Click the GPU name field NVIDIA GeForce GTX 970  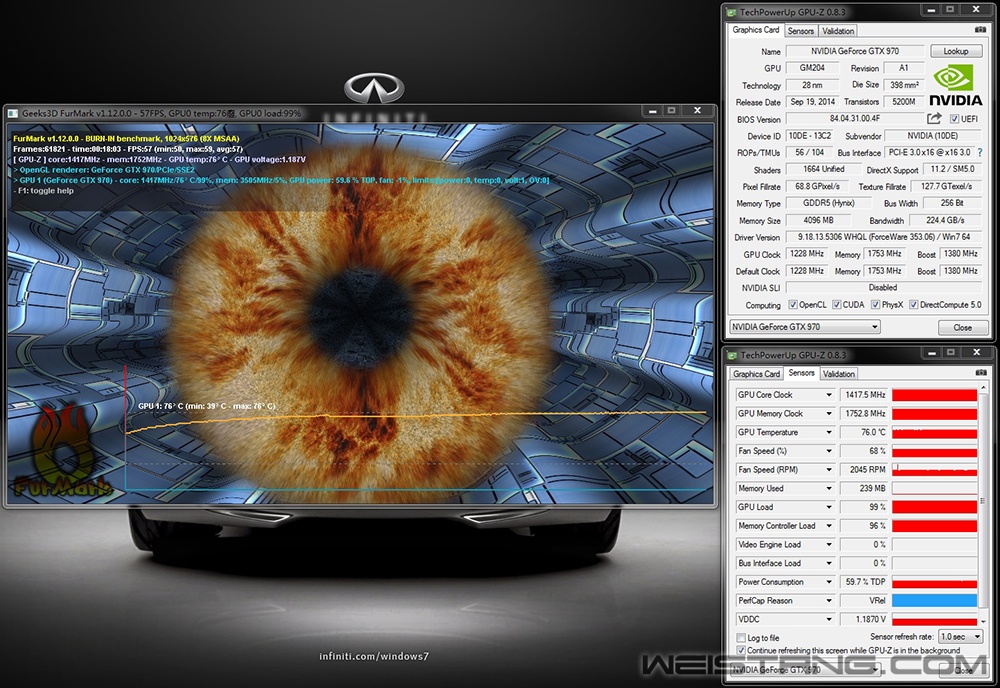(x=855, y=51)
